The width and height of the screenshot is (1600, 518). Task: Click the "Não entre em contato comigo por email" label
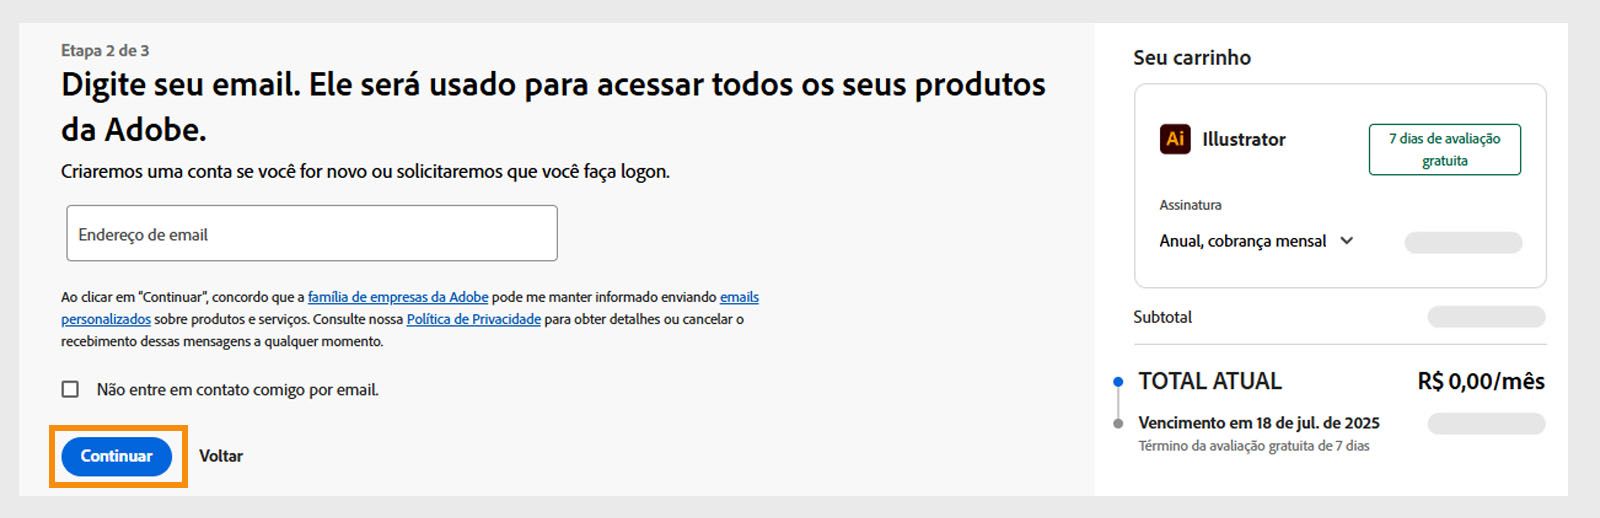point(238,390)
